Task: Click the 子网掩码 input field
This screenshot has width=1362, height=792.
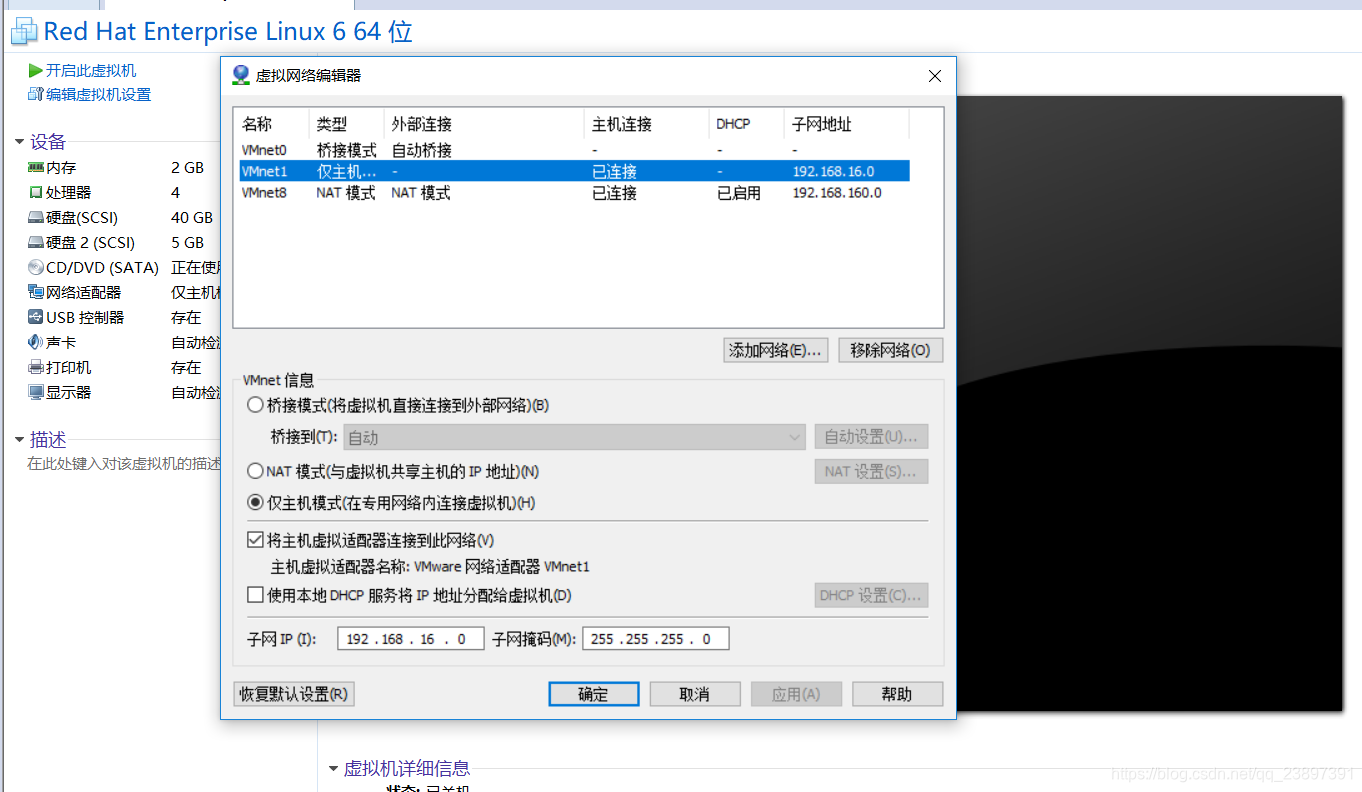Action: (x=656, y=639)
